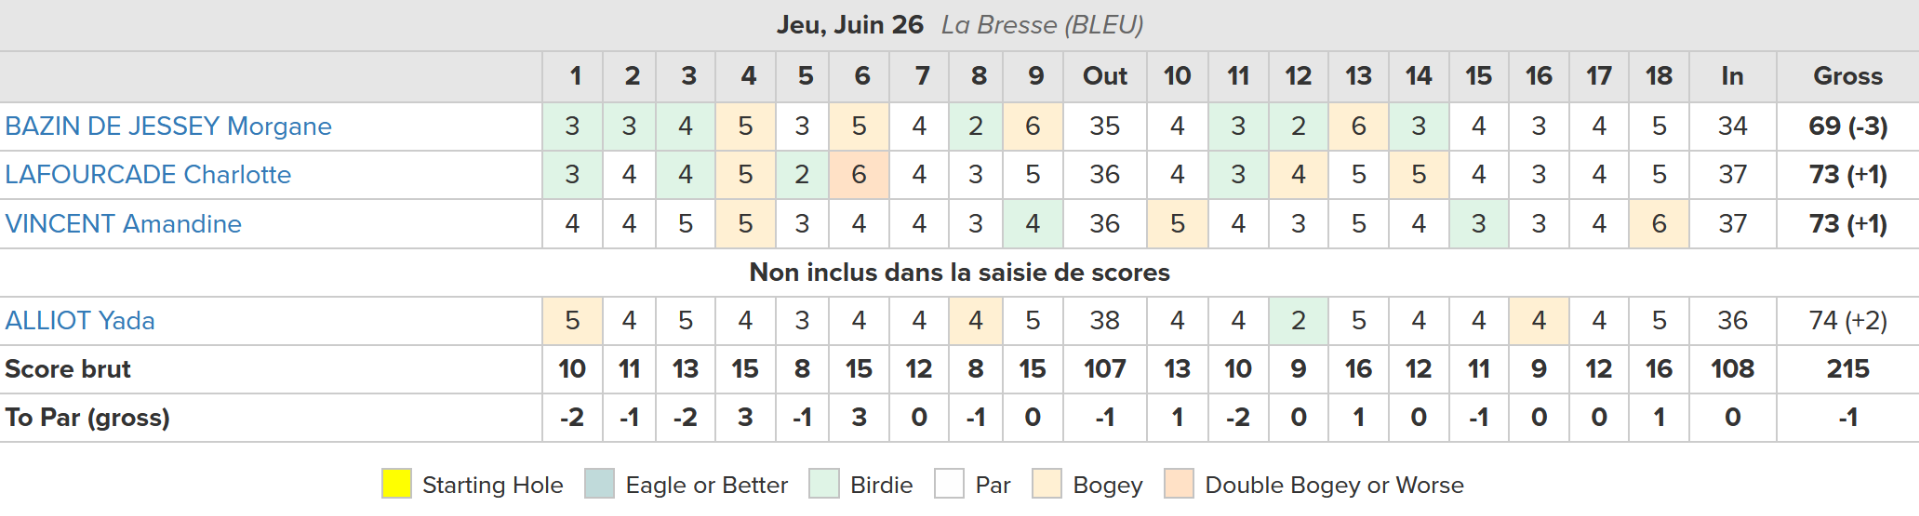The image size is (1919, 516).
Task: Click the Eagle or Better legend swatch
Action: coord(600,484)
